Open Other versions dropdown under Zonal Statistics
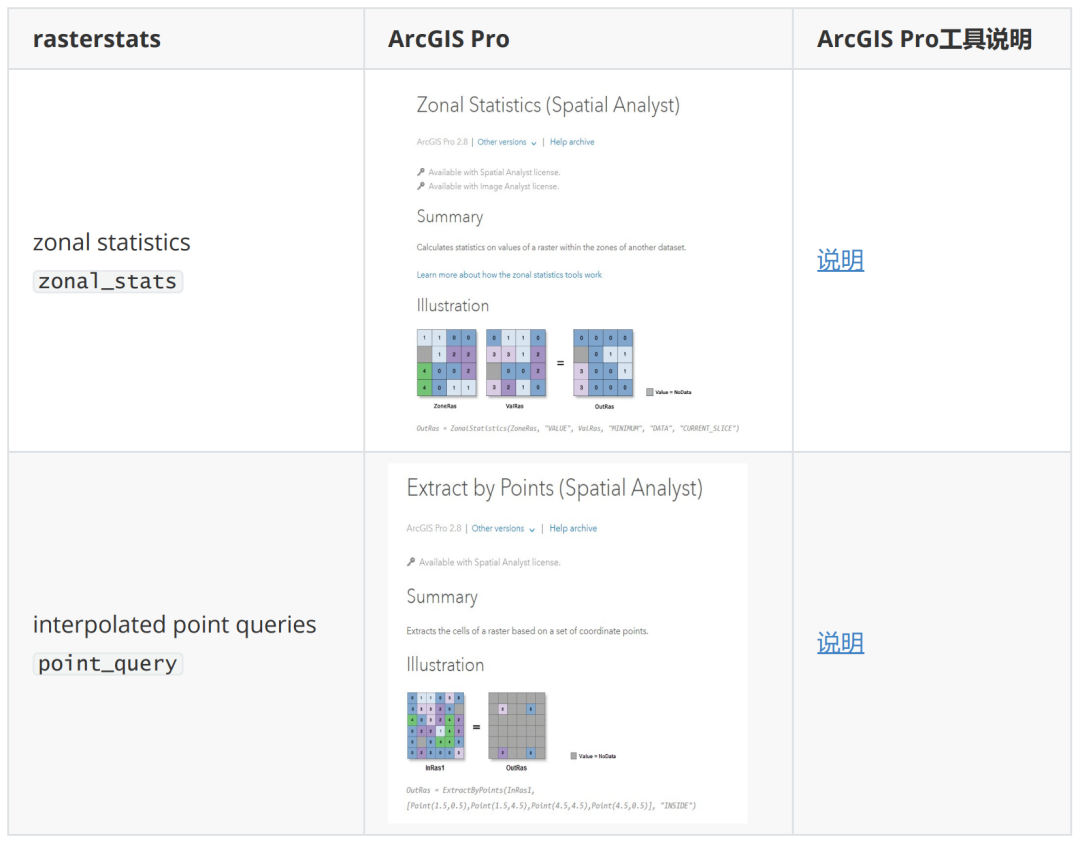This screenshot has width=1080, height=843. pos(507,143)
